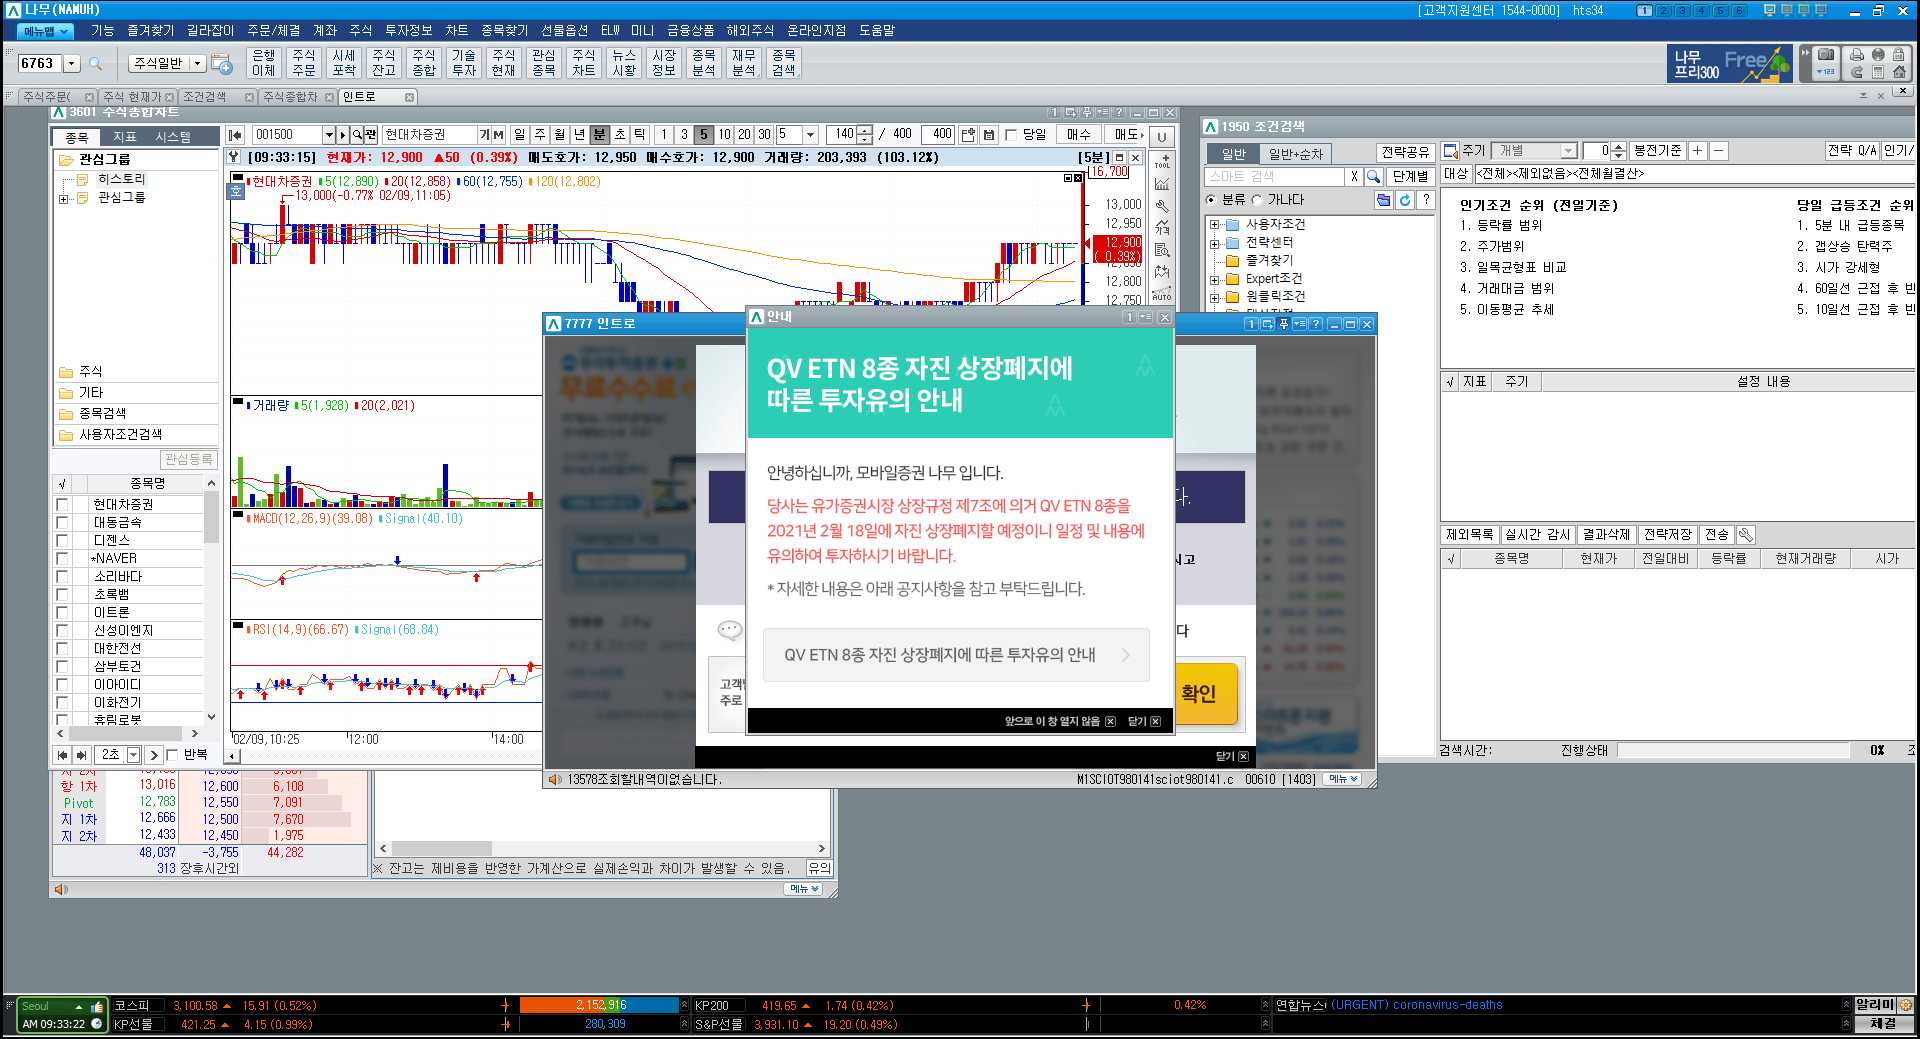Click the lock icon in top toolbar
1920x1039 pixels.
tap(1898, 55)
